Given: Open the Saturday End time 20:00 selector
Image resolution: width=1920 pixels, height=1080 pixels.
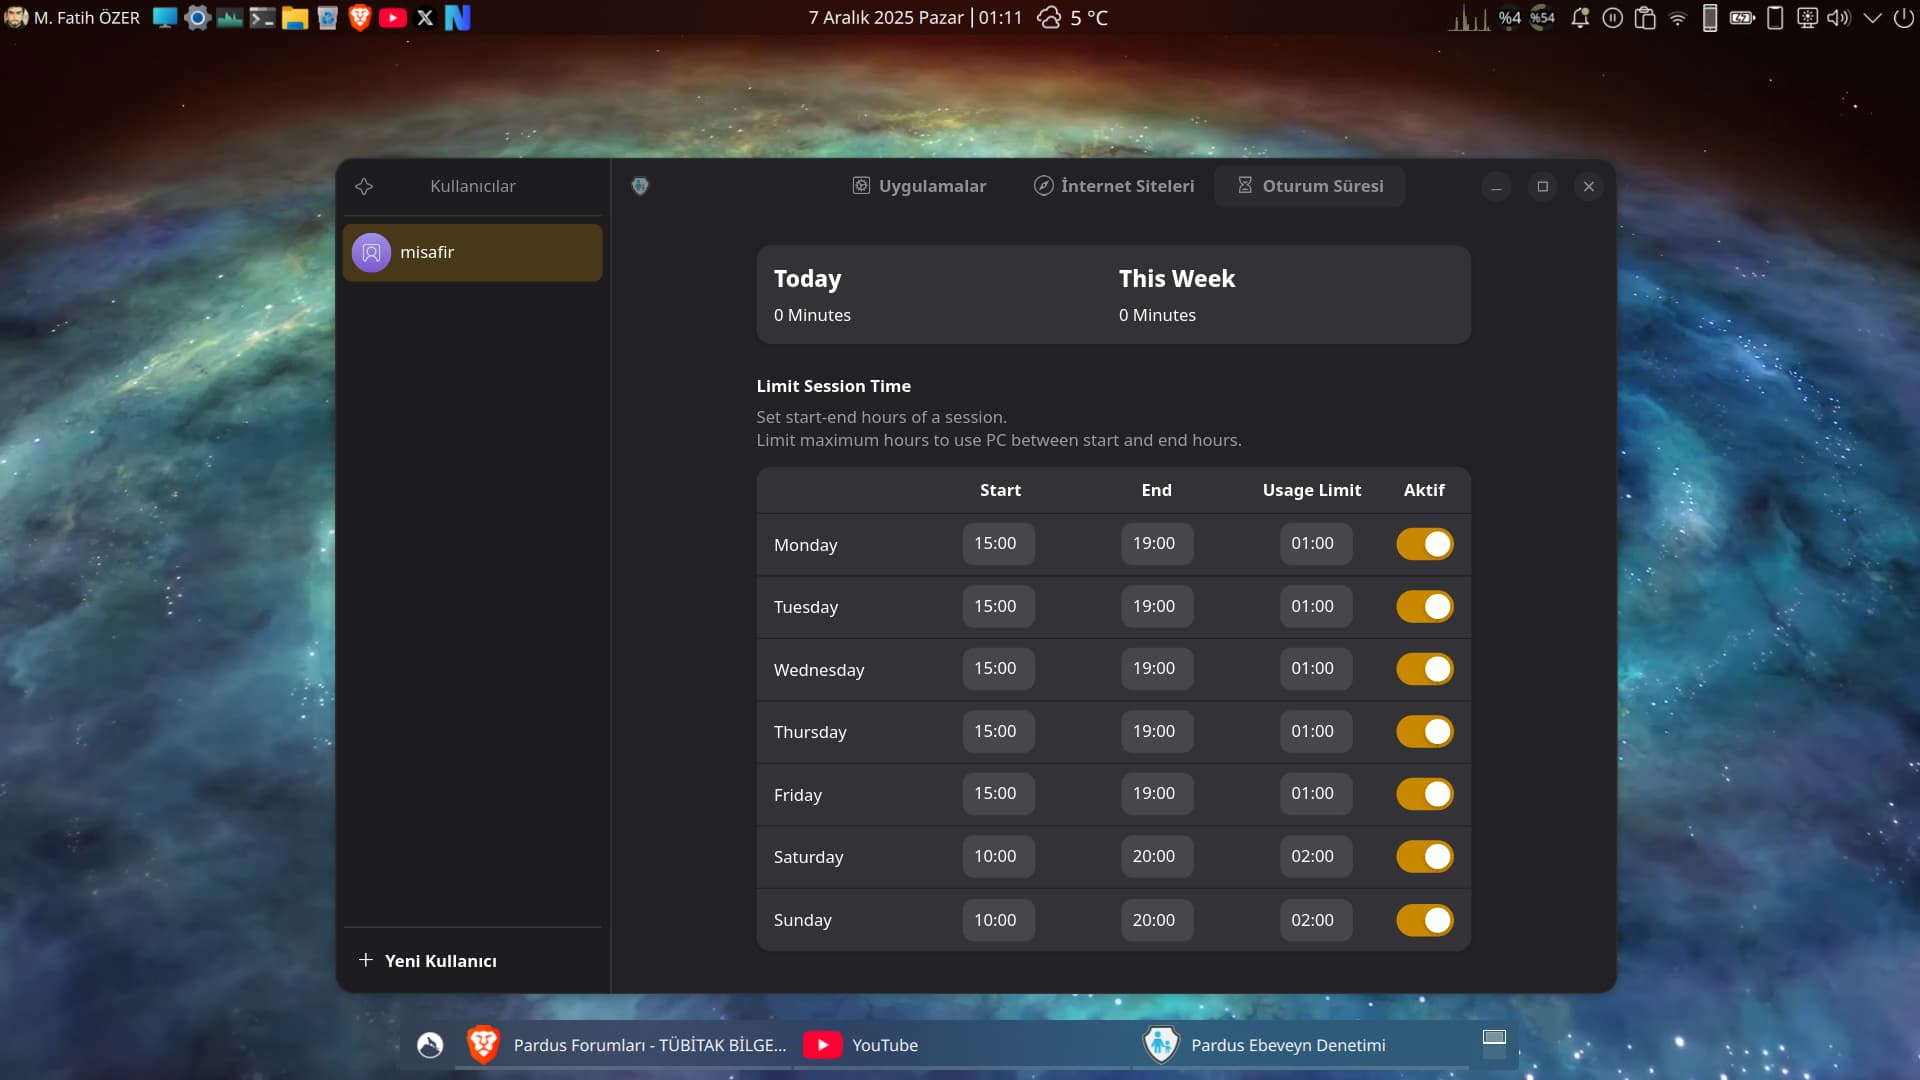Looking at the screenshot, I should pyautogui.click(x=1155, y=857).
